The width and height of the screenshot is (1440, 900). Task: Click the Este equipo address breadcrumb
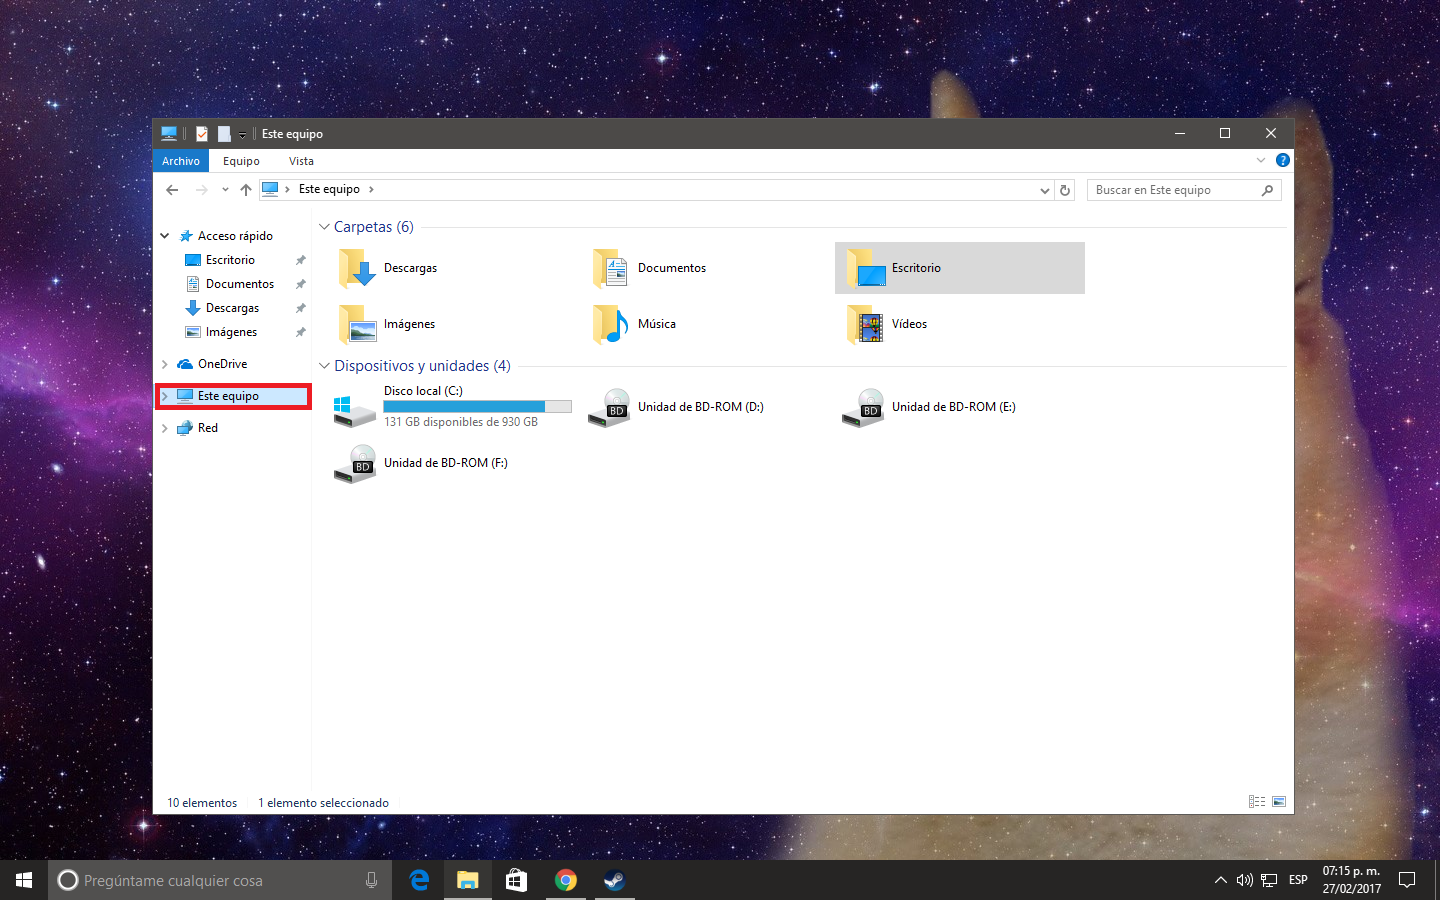coord(329,189)
